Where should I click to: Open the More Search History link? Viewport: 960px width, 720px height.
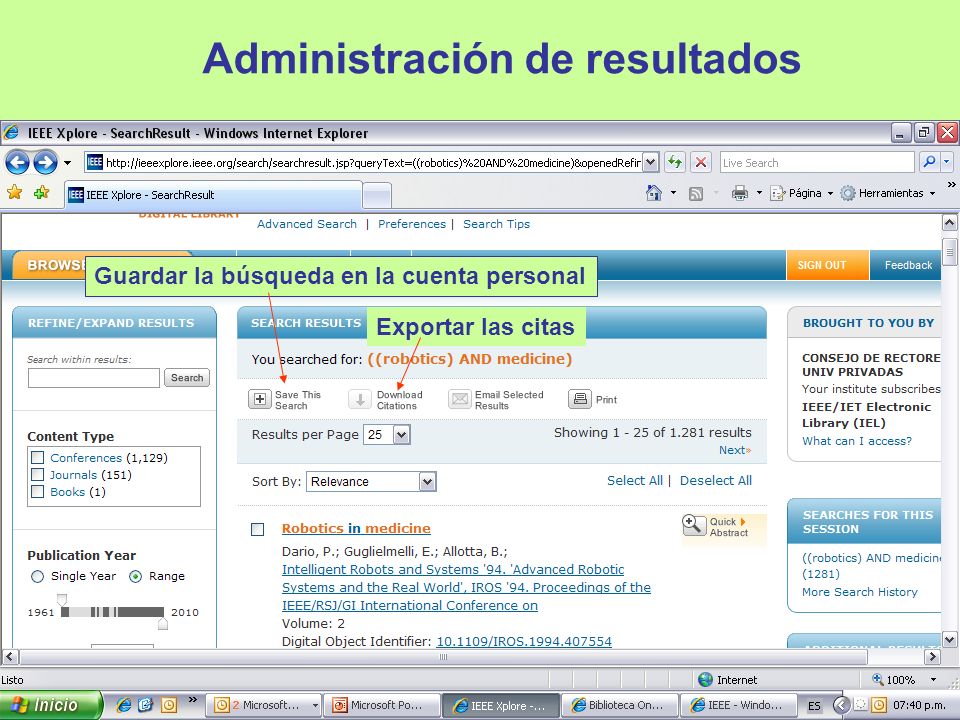point(860,592)
